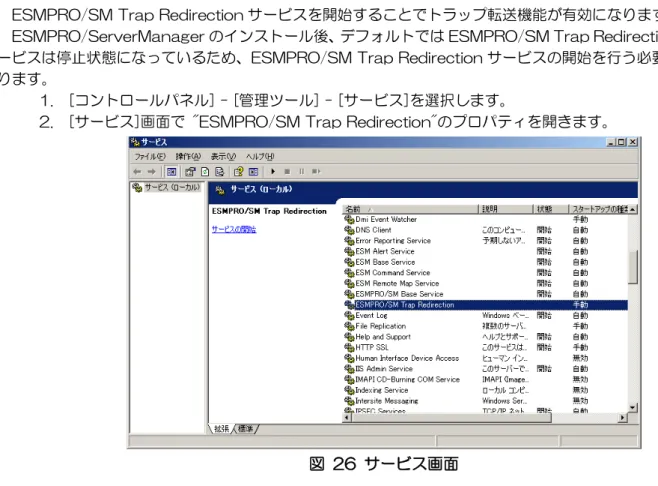Screen dimensions: 658x486
Task: Click the Help toolbar icon
Action: pyautogui.click(x=238, y=171)
